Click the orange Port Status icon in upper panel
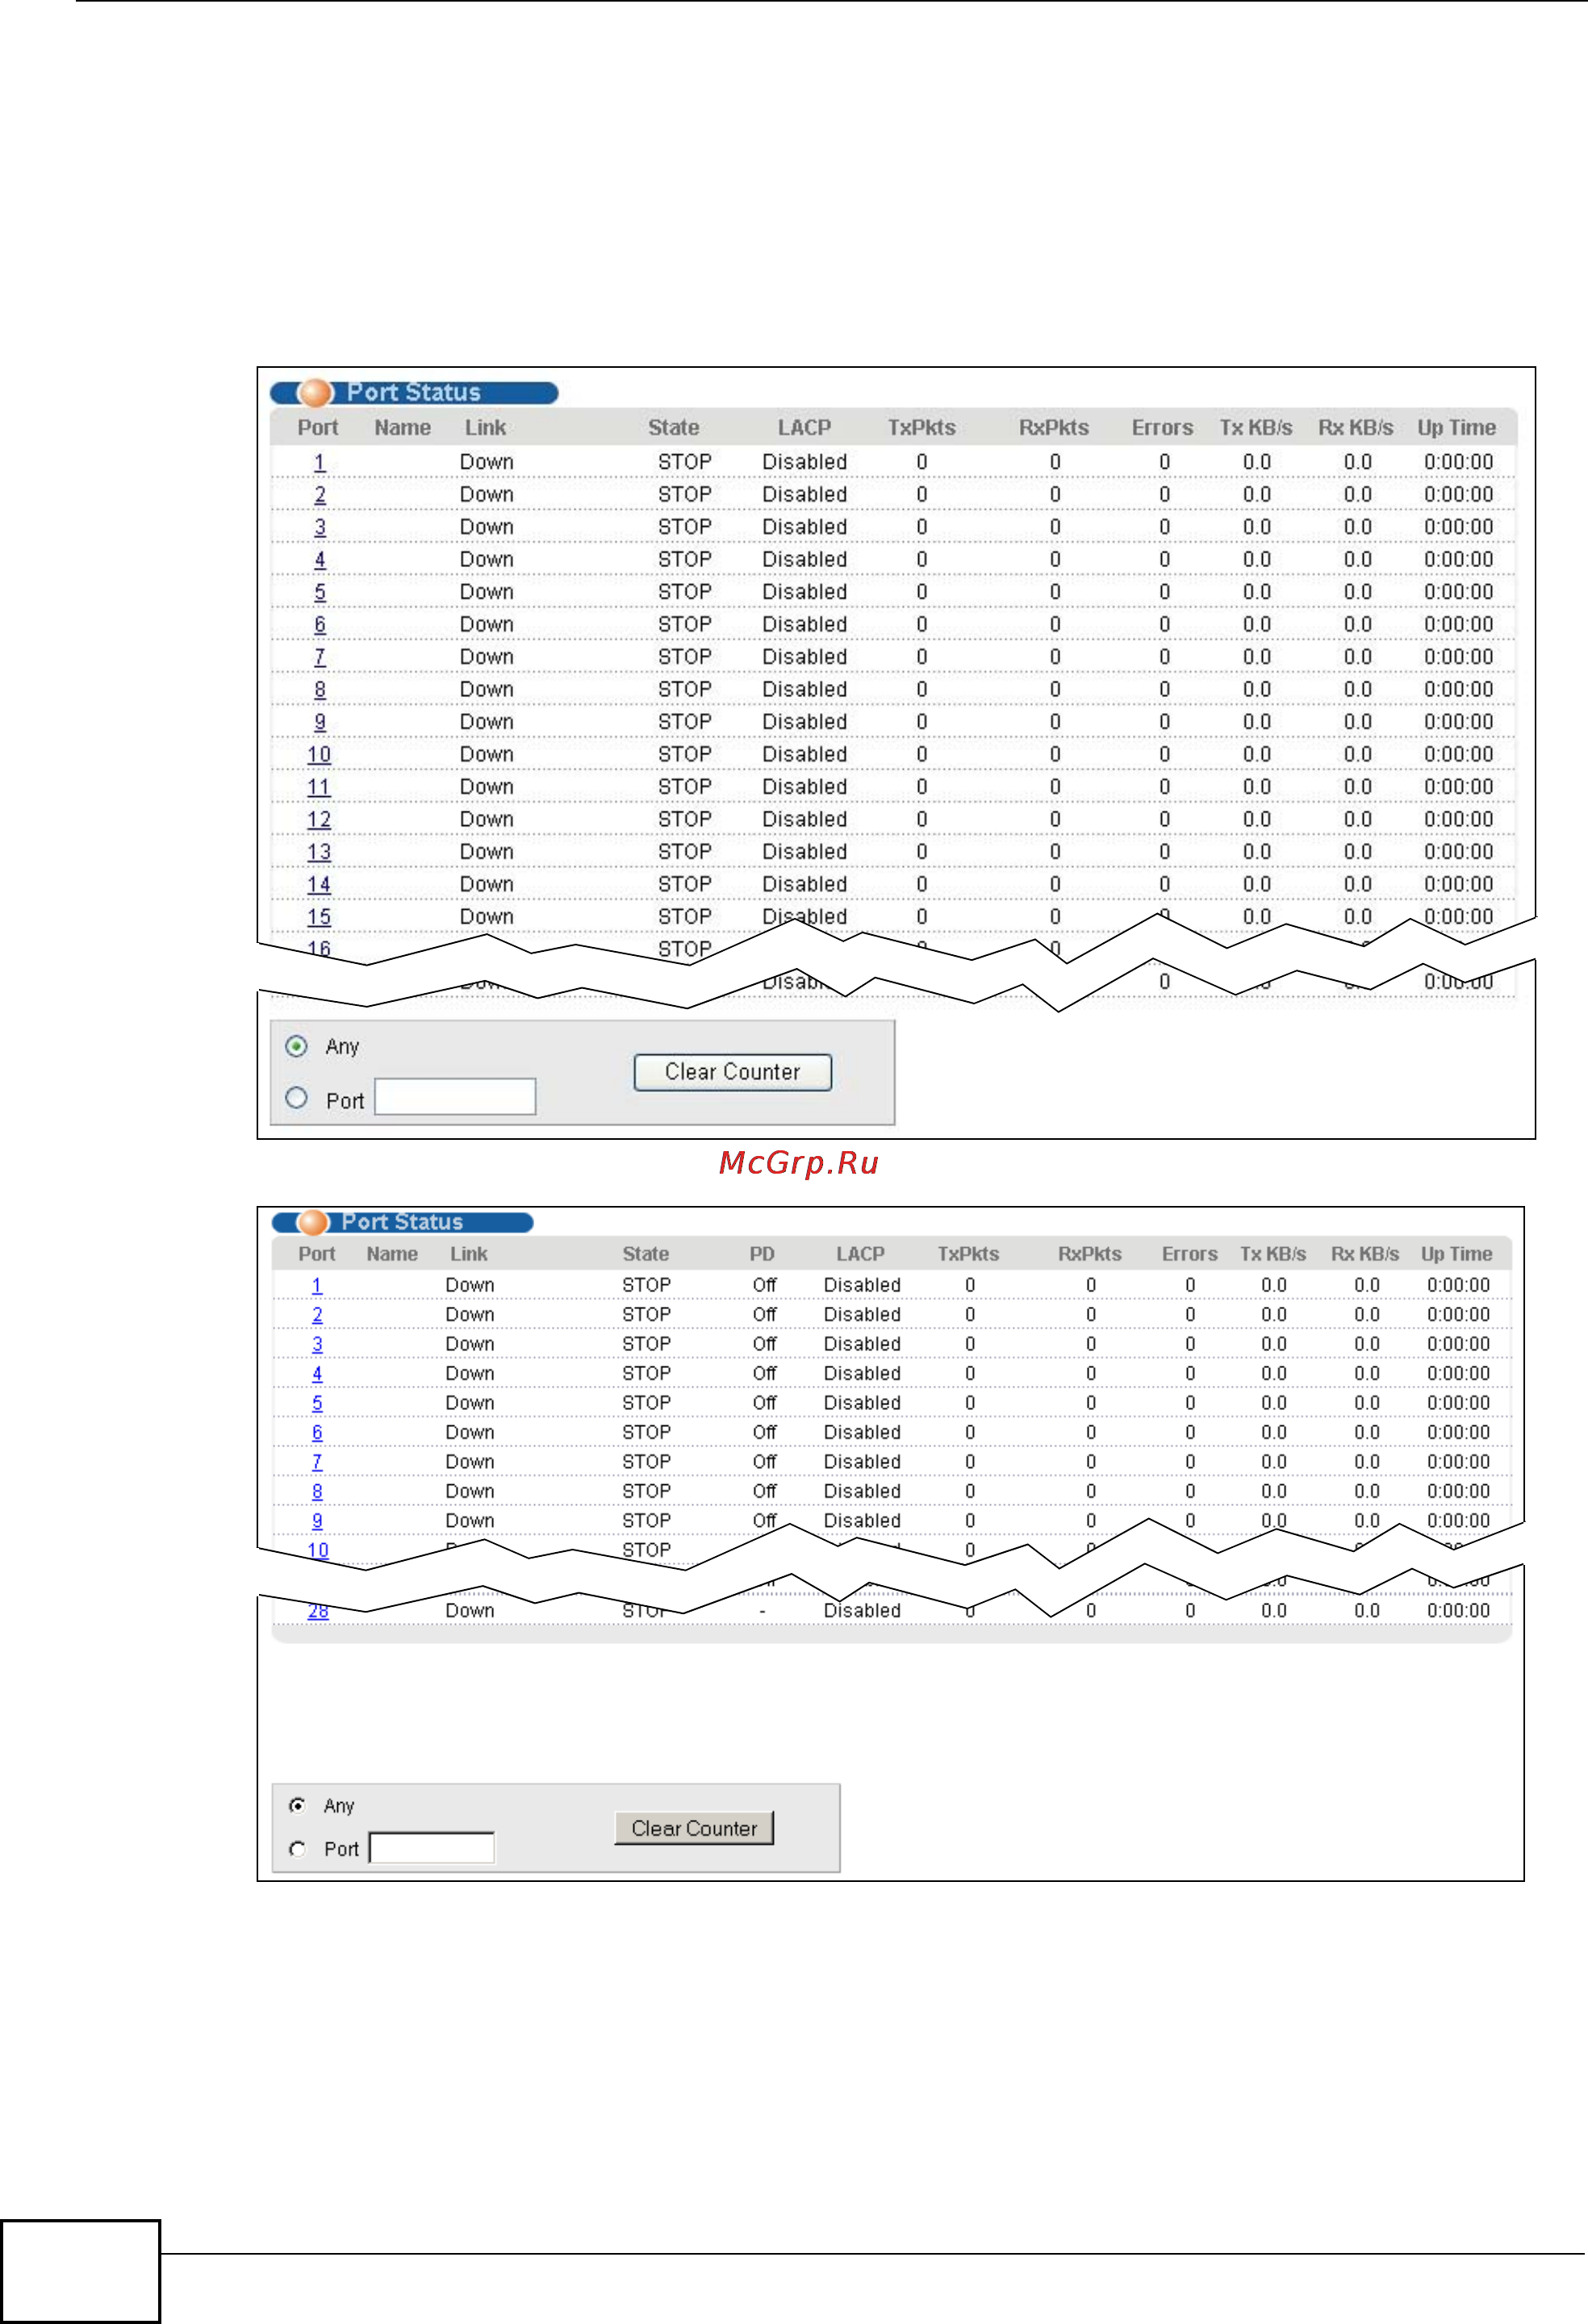This screenshot has width=1588, height=2324. click(x=315, y=393)
